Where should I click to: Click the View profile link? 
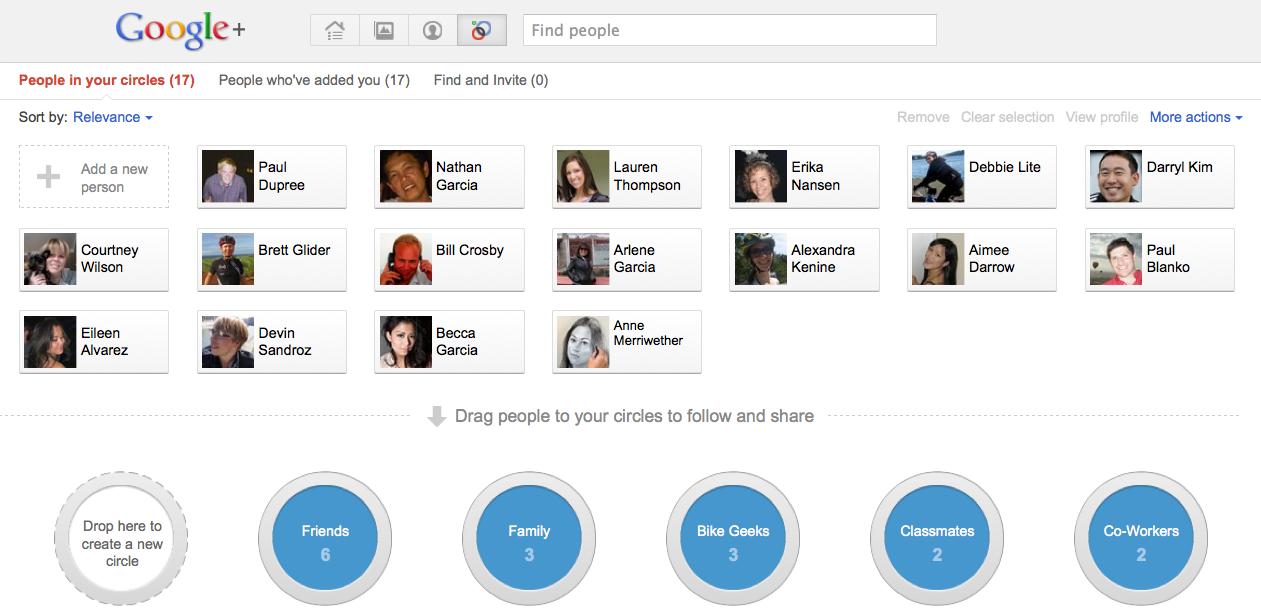coord(1102,117)
